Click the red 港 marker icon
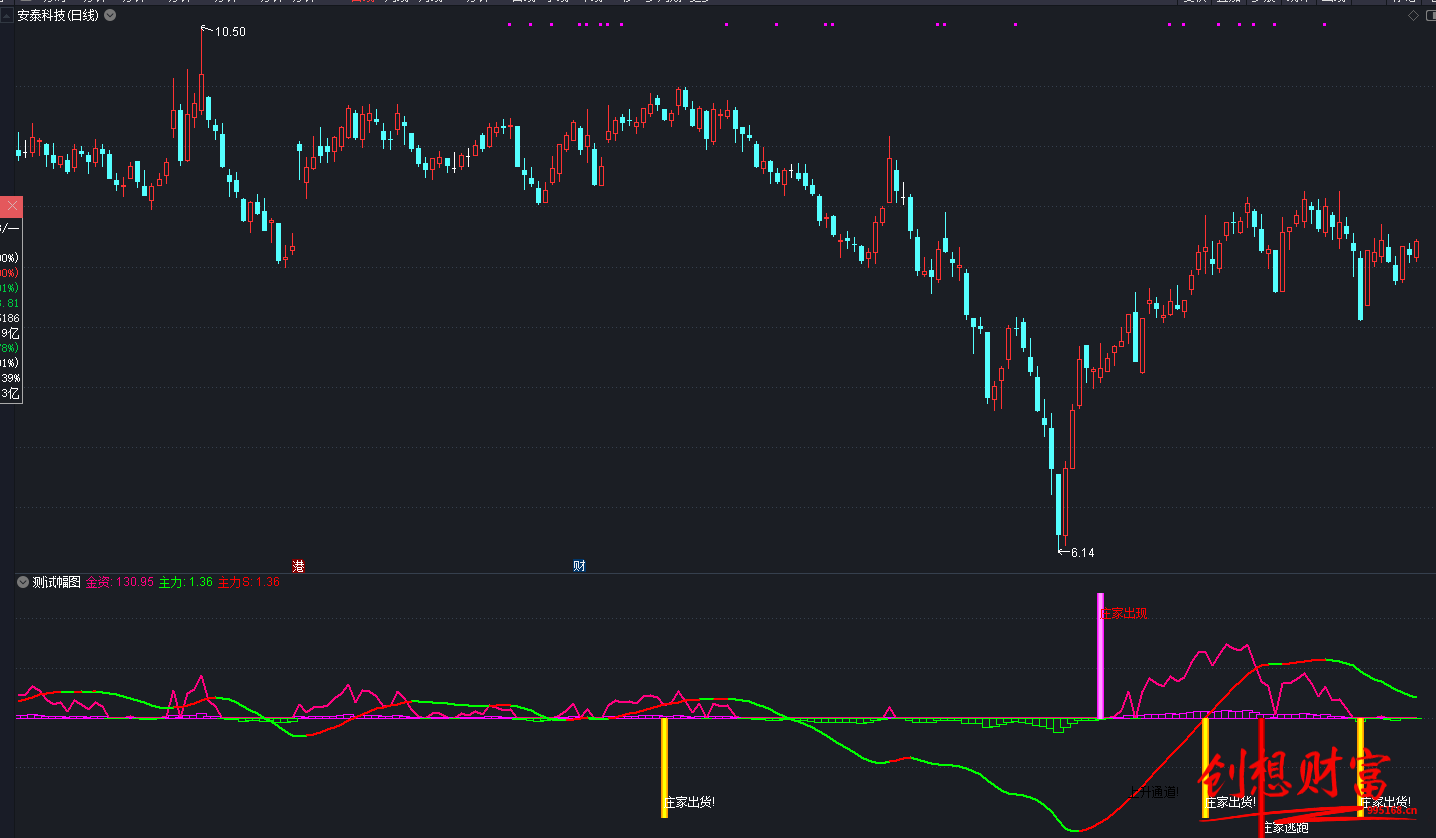Screen dimensions: 1436x838 click(298, 566)
